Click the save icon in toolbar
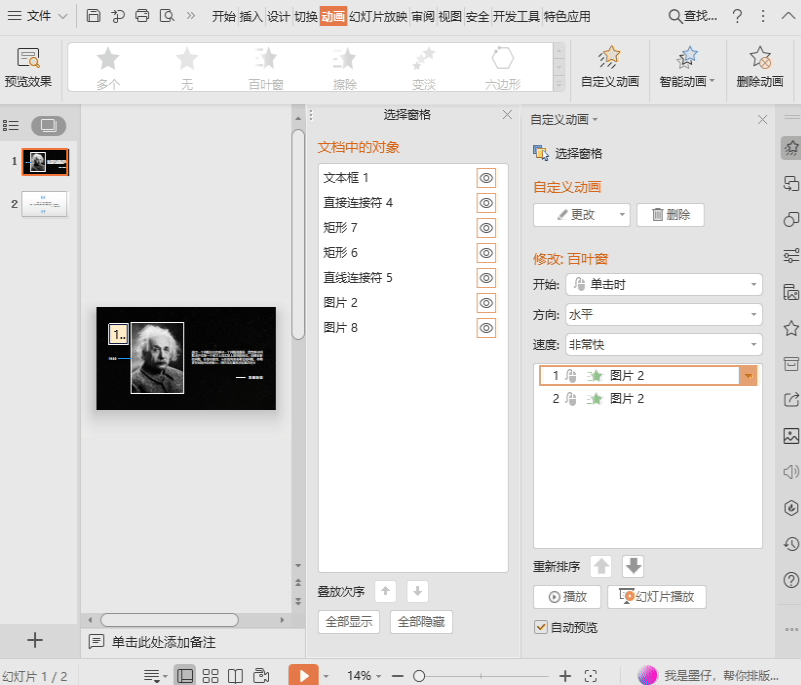801x685 pixels. (x=93, y=16)
